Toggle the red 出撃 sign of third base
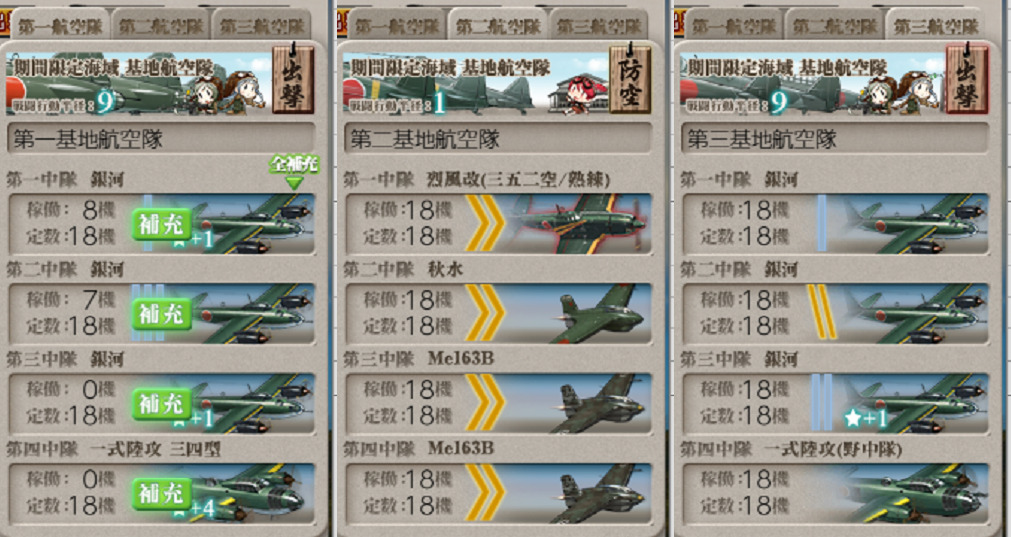Viewport: 1011px width, 537px height. [967, 79]
